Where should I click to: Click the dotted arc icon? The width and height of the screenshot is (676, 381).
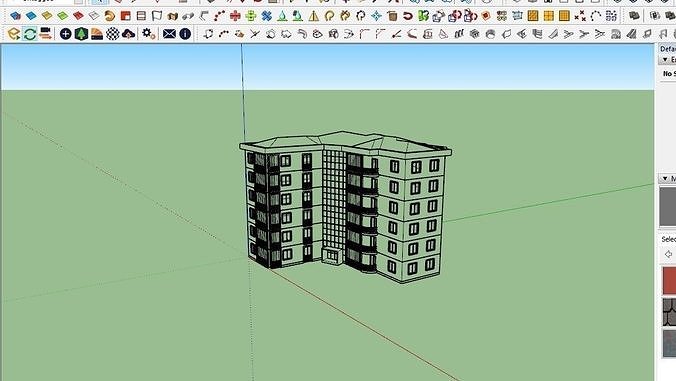(596, 16)
